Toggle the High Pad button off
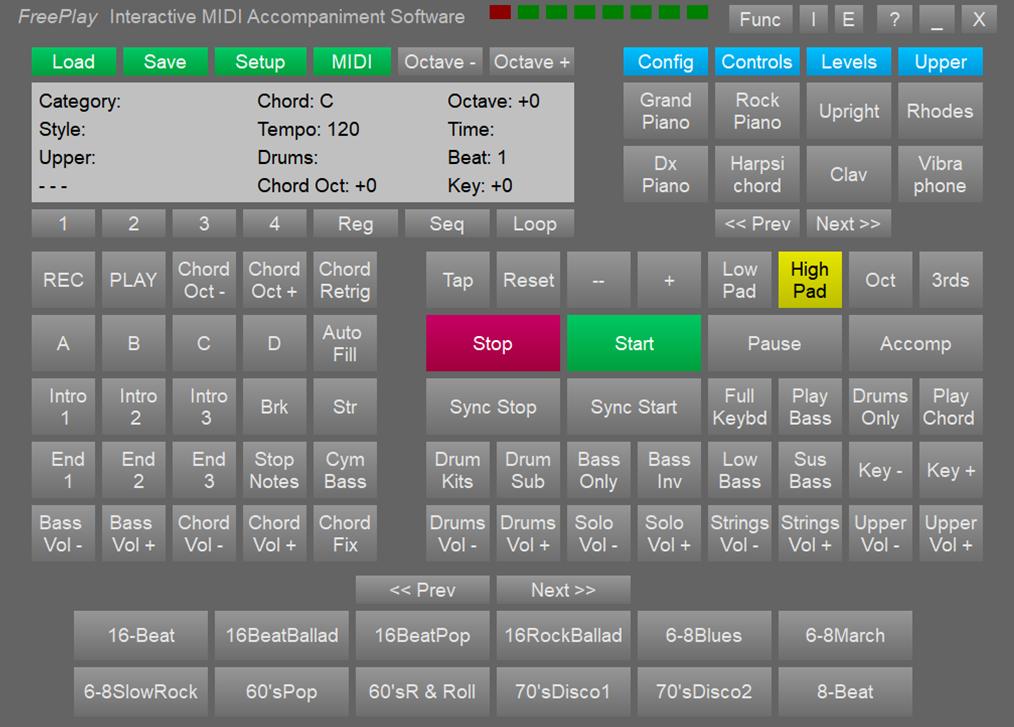The width and height of the screenshot is (1014, 727). 809,280
